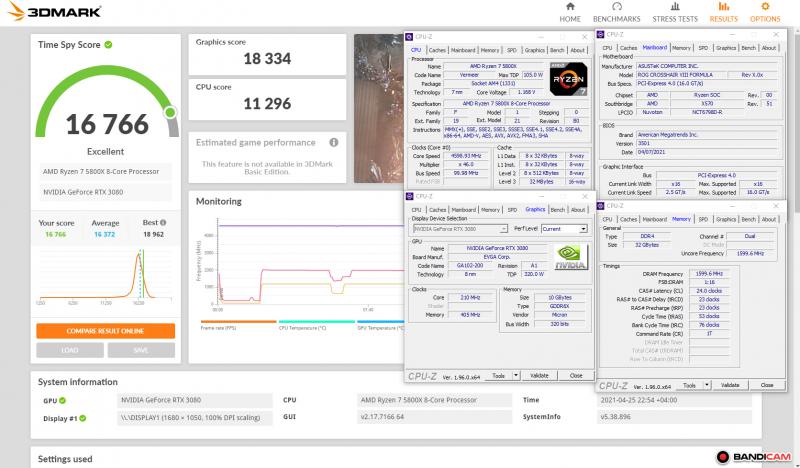
Task: Switch to Caches tab in CPU window
Action: pos(437,49)
